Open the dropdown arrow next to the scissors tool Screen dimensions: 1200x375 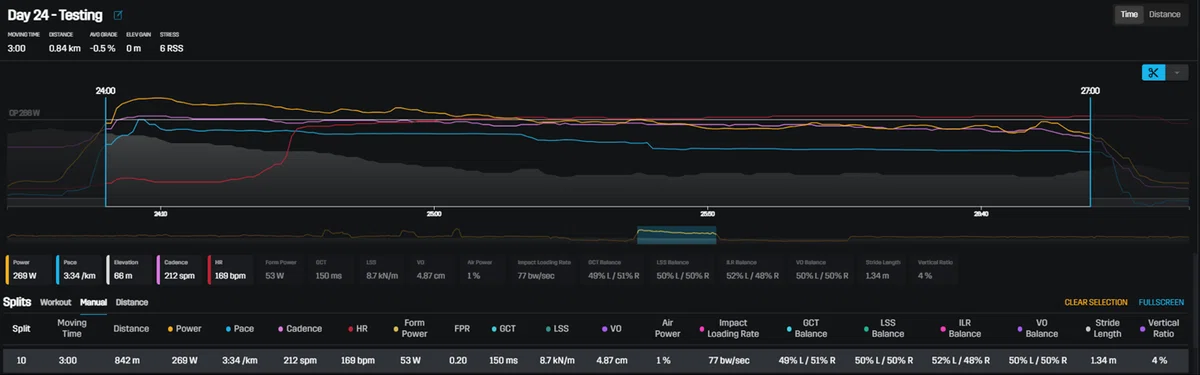tap(1177, 72)
